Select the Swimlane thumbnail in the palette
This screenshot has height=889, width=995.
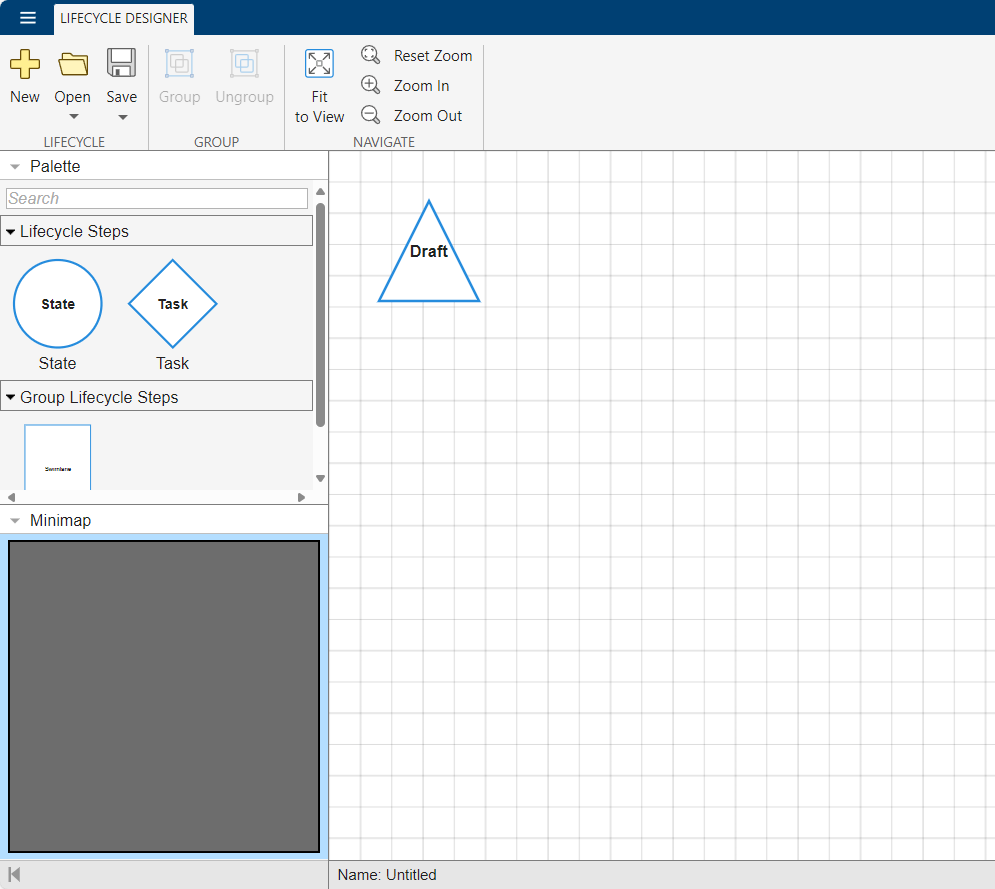click(58, 459)
